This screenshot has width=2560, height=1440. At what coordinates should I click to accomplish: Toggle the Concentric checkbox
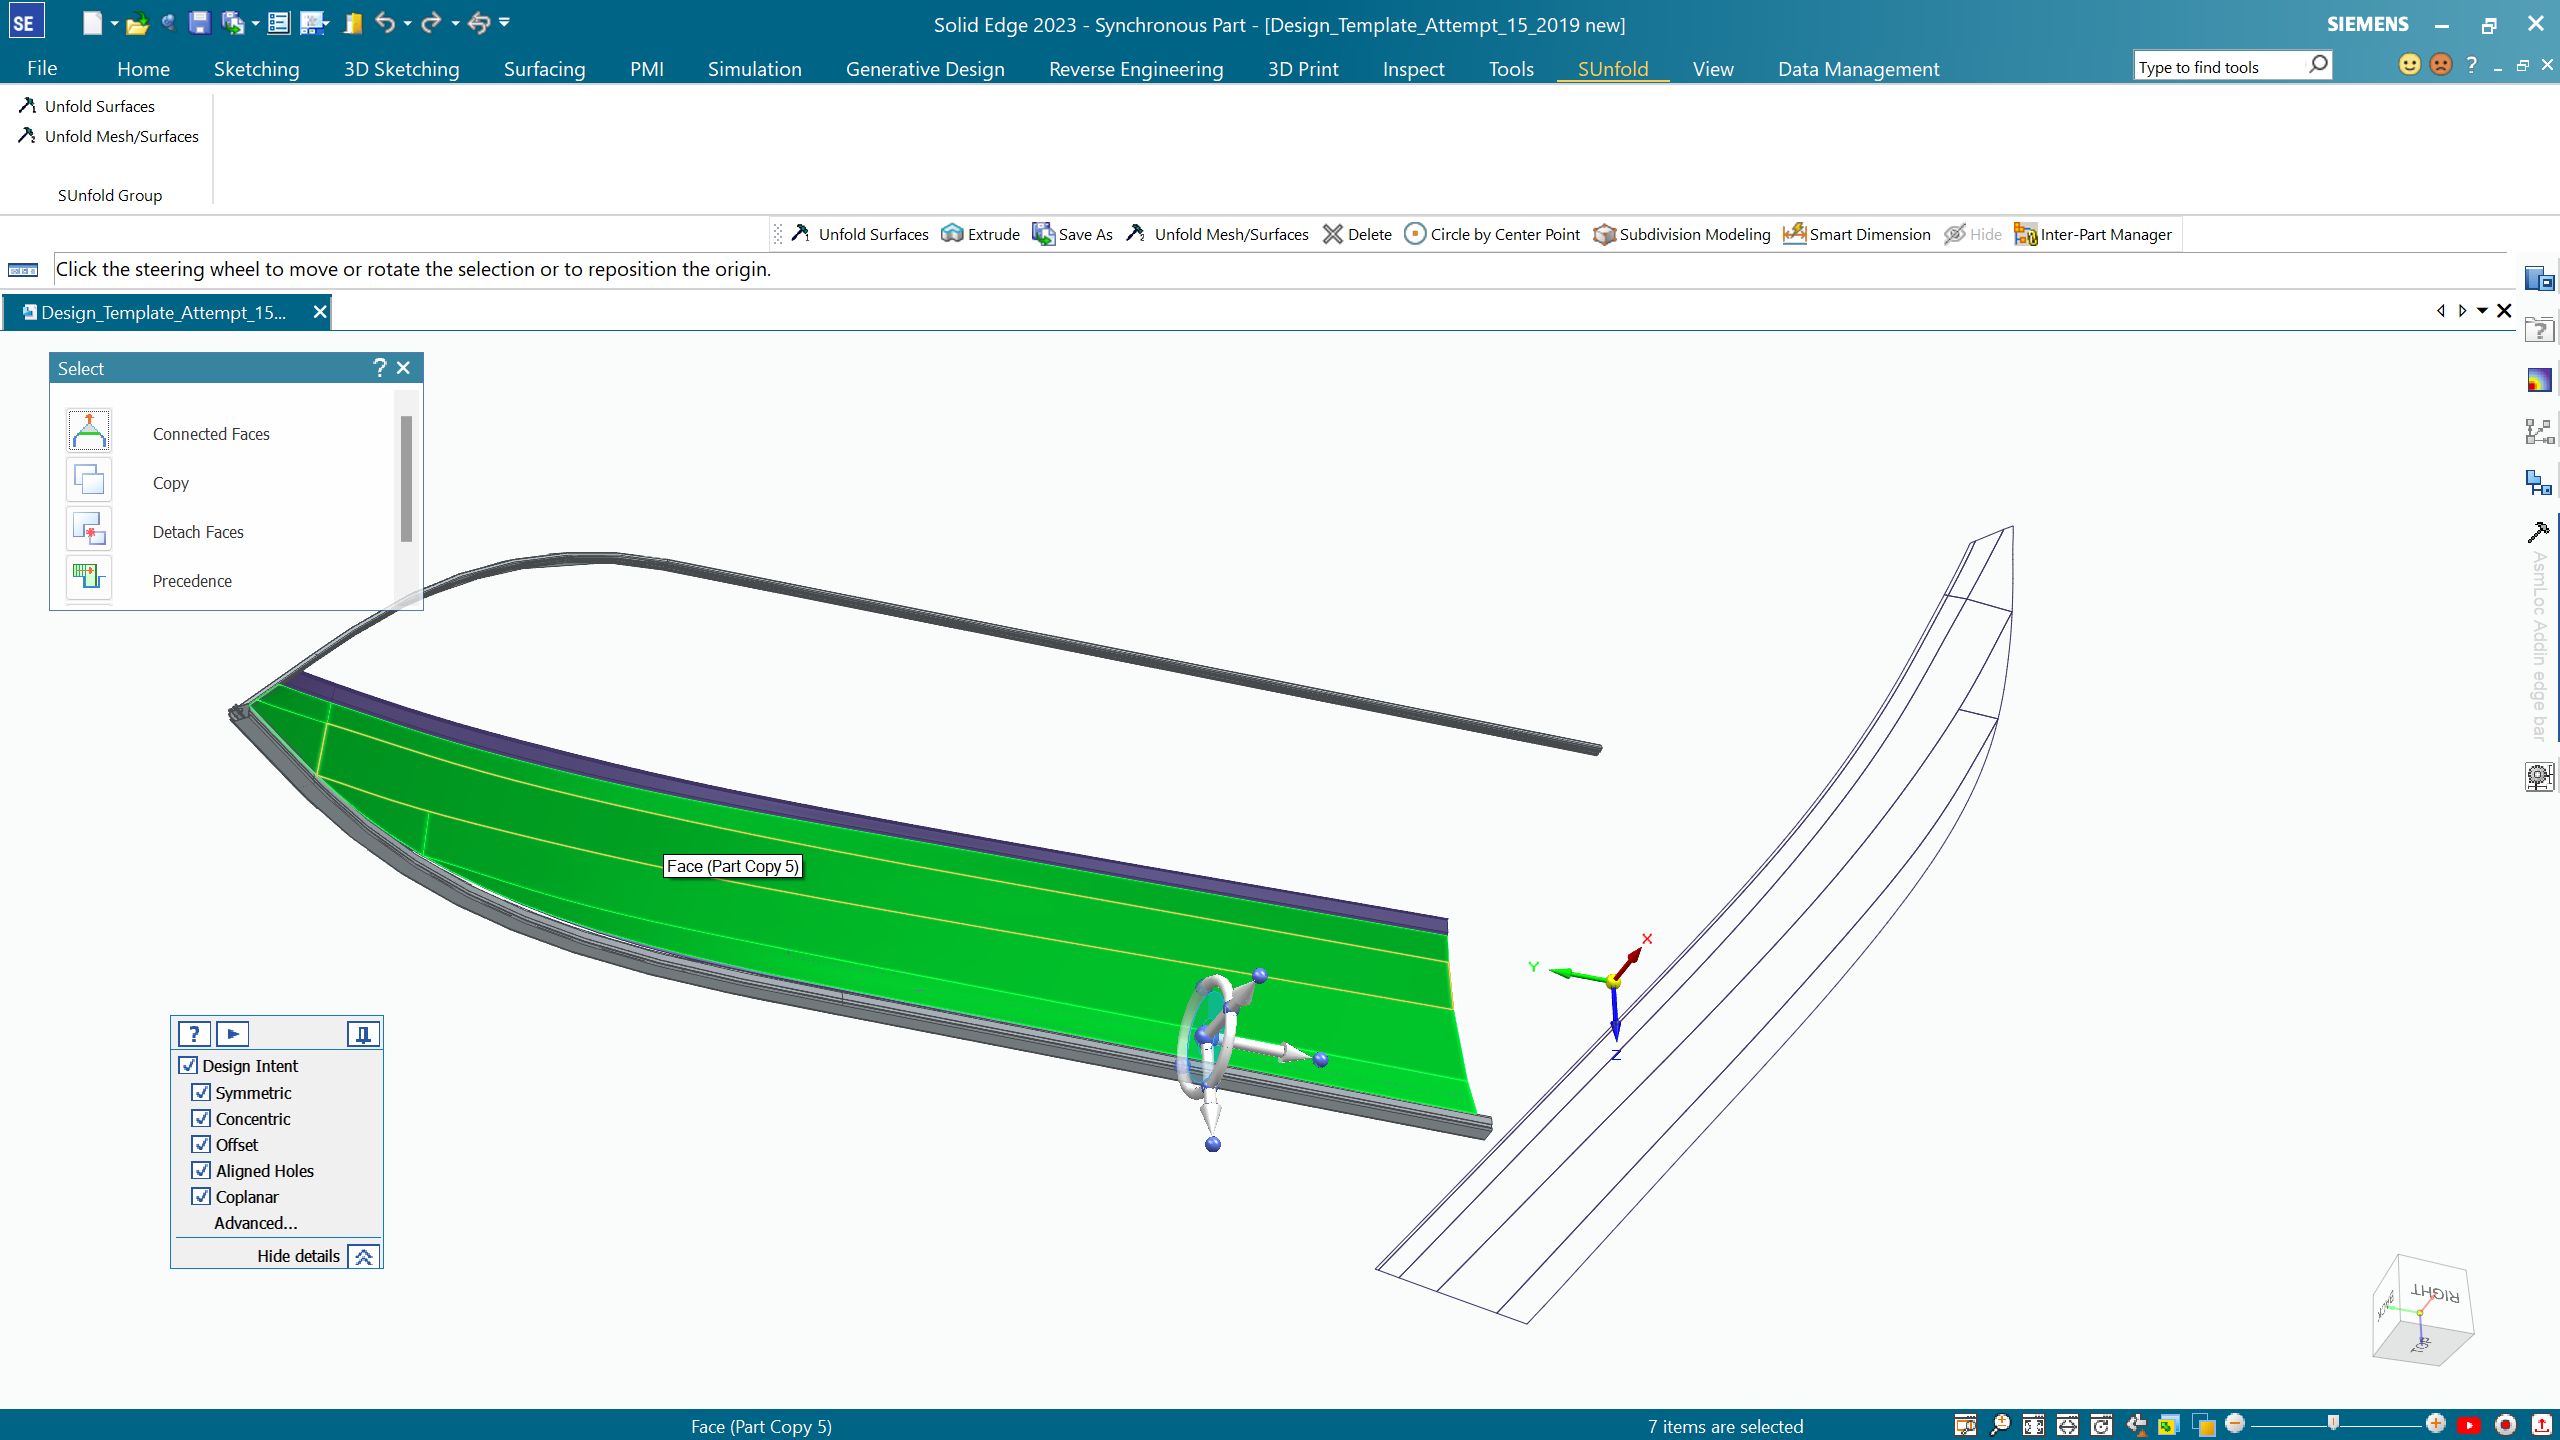(202, 1118)
